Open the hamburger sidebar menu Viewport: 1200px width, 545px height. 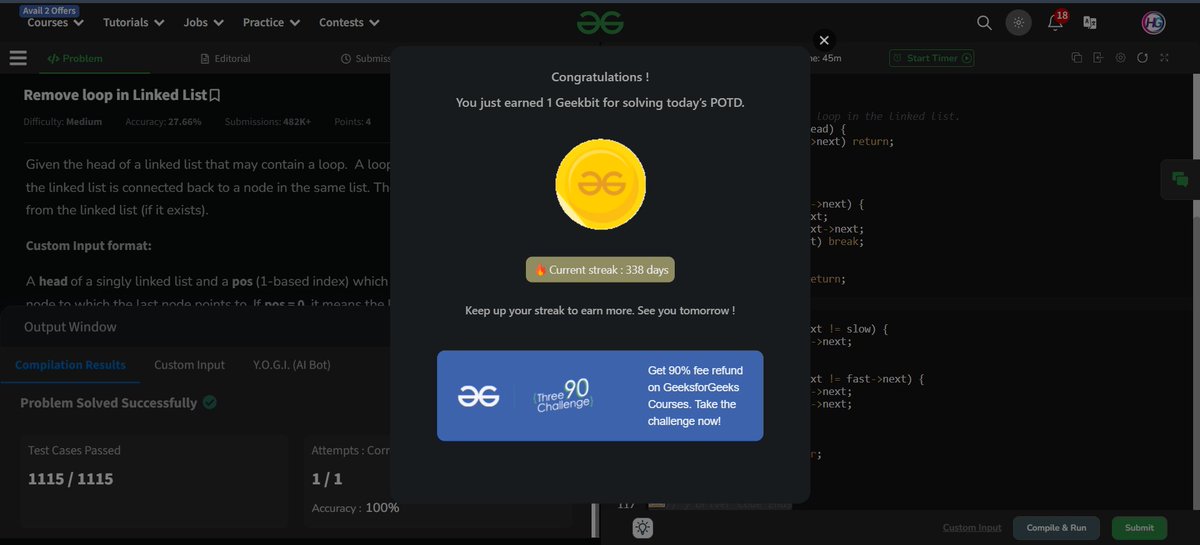tap(18, 58)
